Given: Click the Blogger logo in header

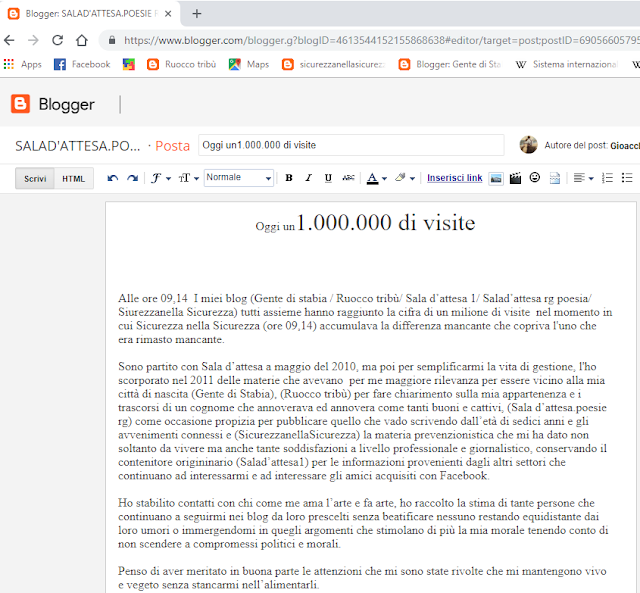Looking at the screenshot, I should [53, 104].
